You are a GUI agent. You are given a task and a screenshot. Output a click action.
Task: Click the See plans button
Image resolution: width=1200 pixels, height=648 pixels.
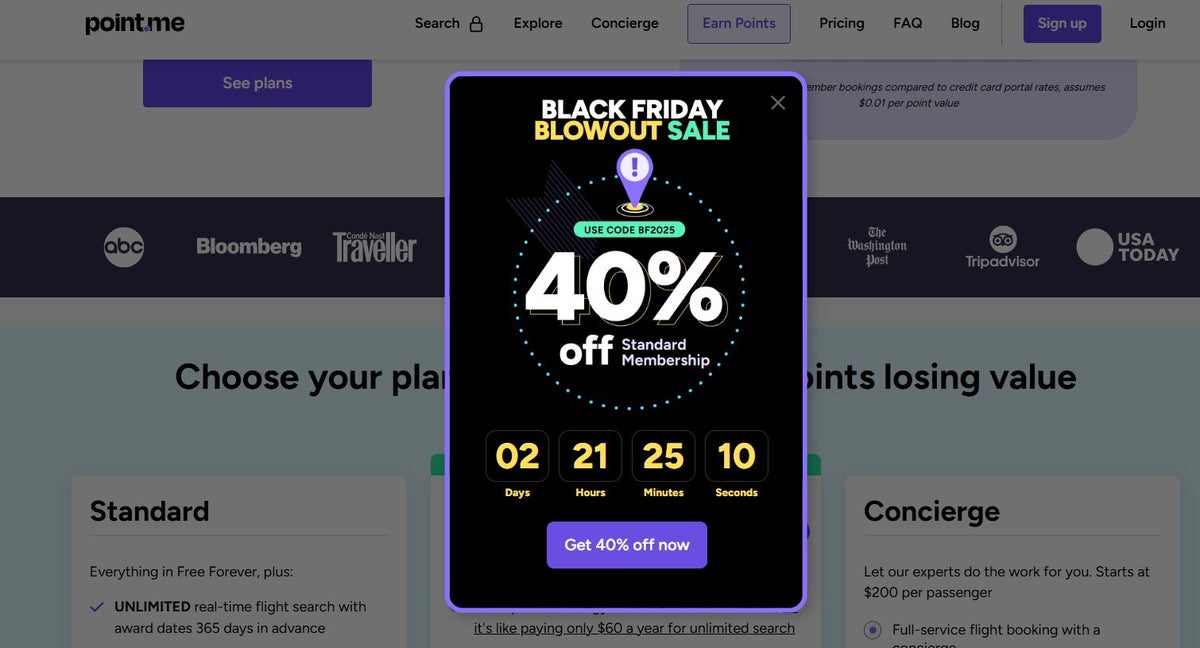coord(256,84)
